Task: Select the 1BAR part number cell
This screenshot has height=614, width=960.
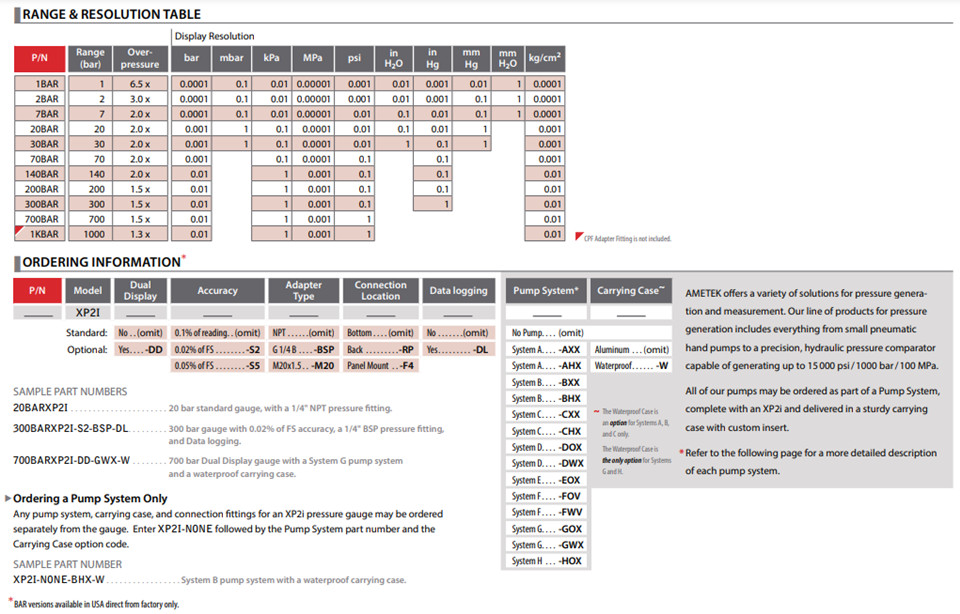Action: pos(39,84)
